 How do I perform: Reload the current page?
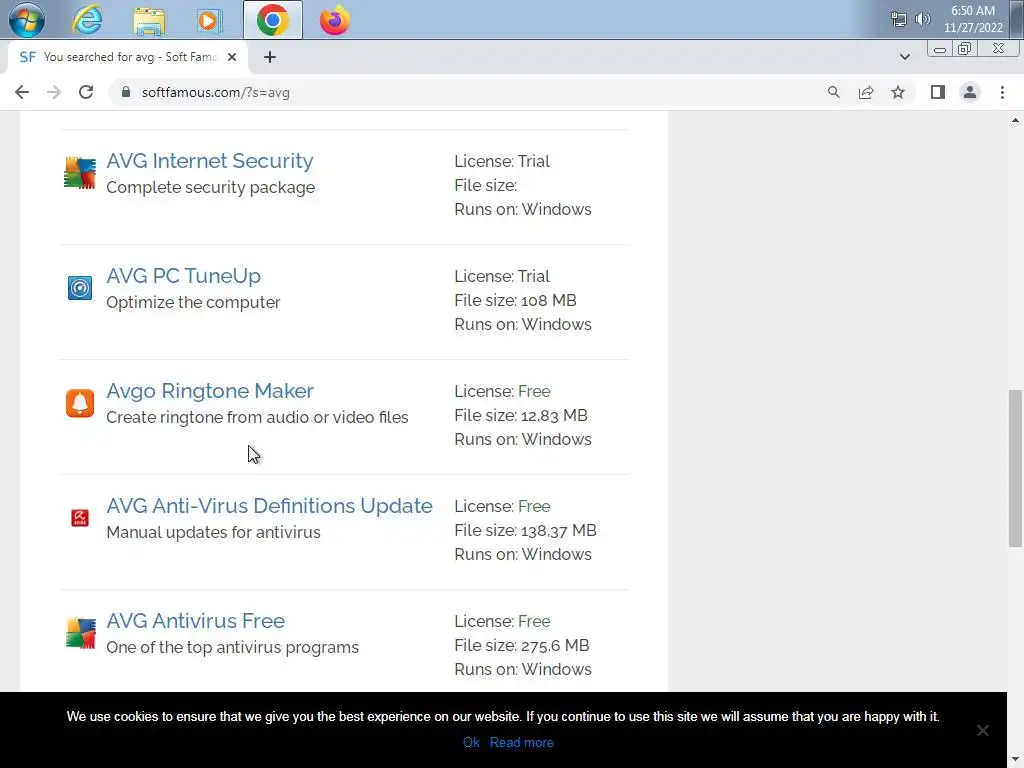pos(86,93)
